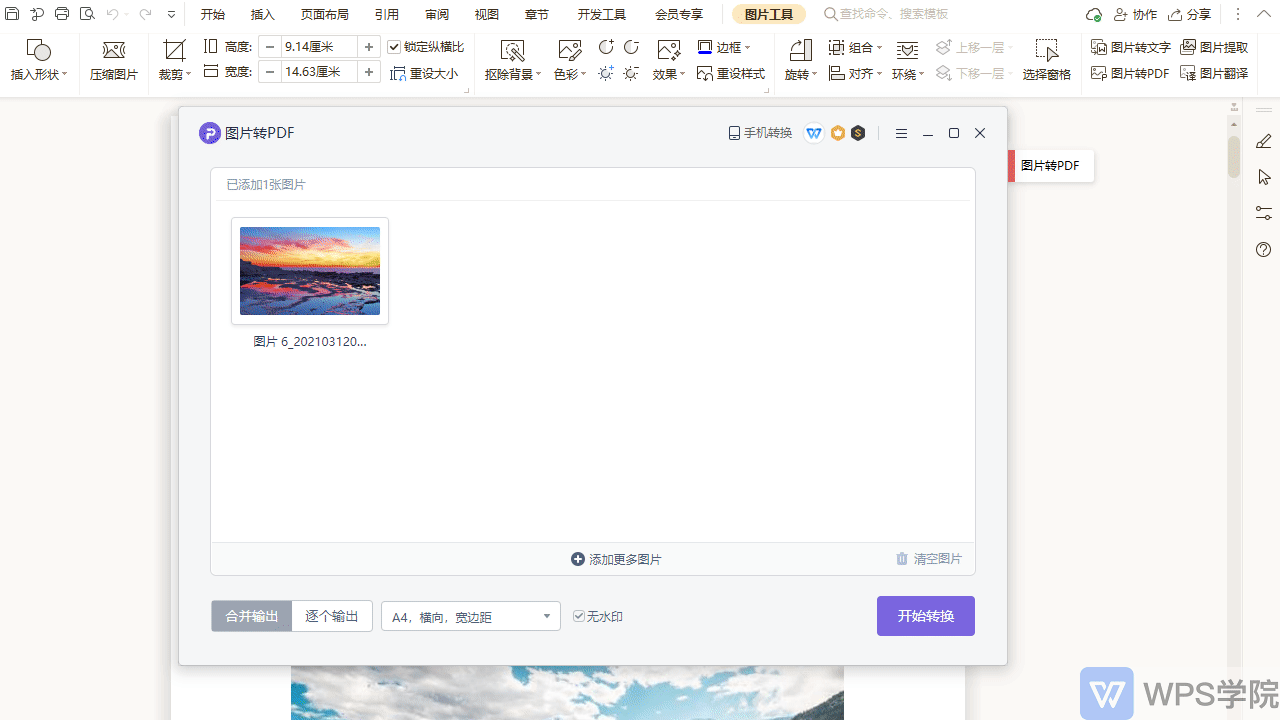Open Print Preview from quick access toolbar
Viewport: 1280px width, 720px height.
click(87, 14)
